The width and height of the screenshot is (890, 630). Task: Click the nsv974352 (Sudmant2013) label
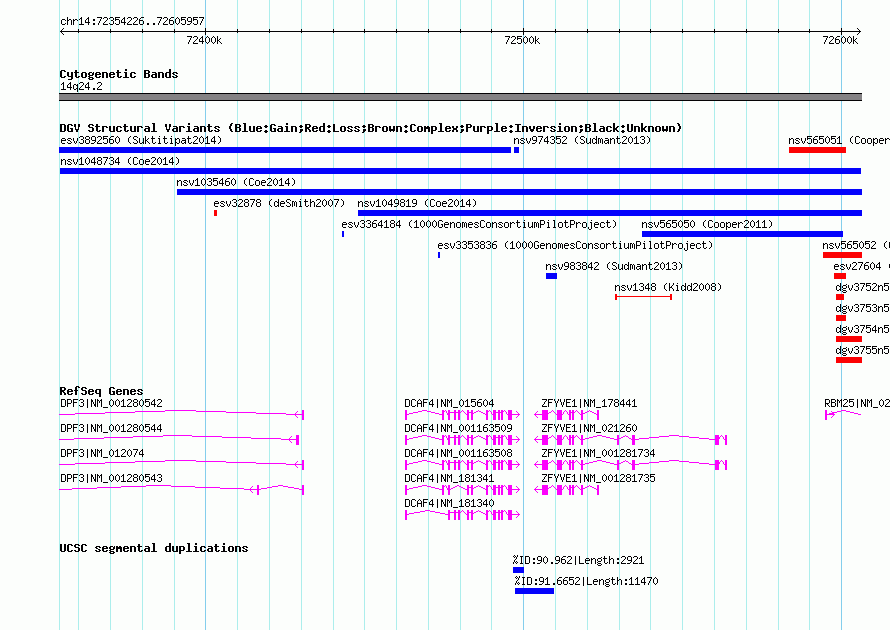tap(582, 140)
